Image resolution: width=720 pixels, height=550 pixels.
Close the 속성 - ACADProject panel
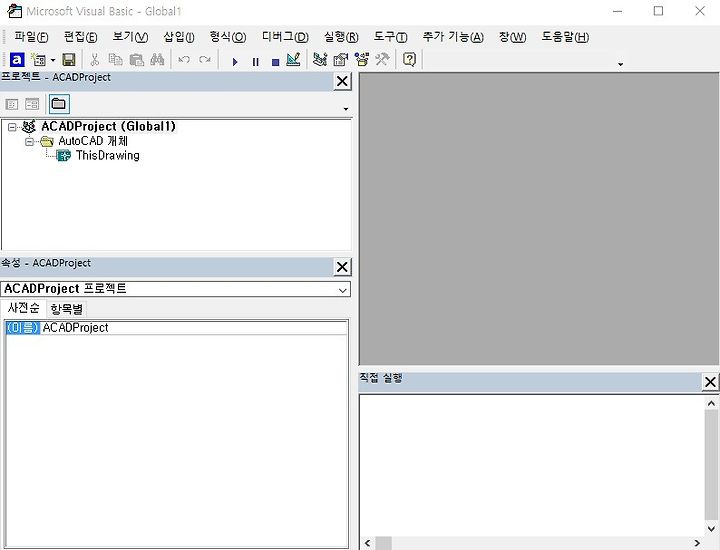[x=342, y=267]
